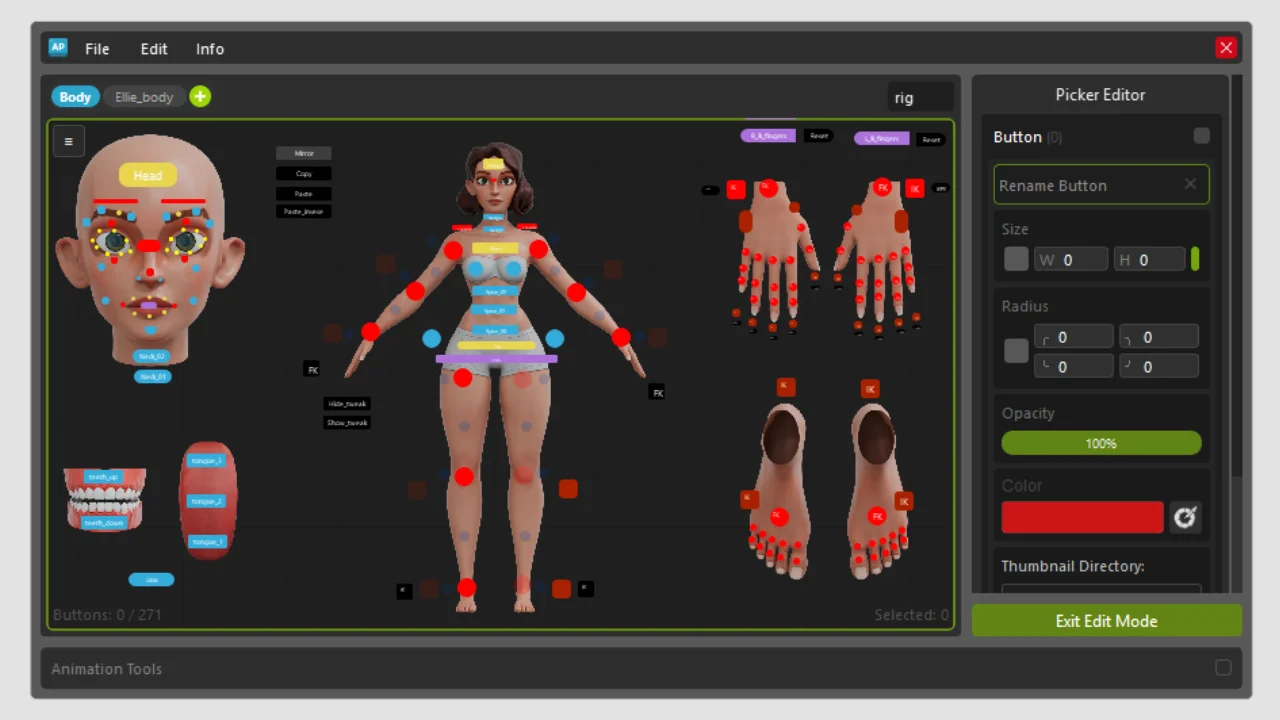This screenshot has height=720, width=1280.
Task: Enable the Animation Tools checkbox
Action: (1223, 668)
